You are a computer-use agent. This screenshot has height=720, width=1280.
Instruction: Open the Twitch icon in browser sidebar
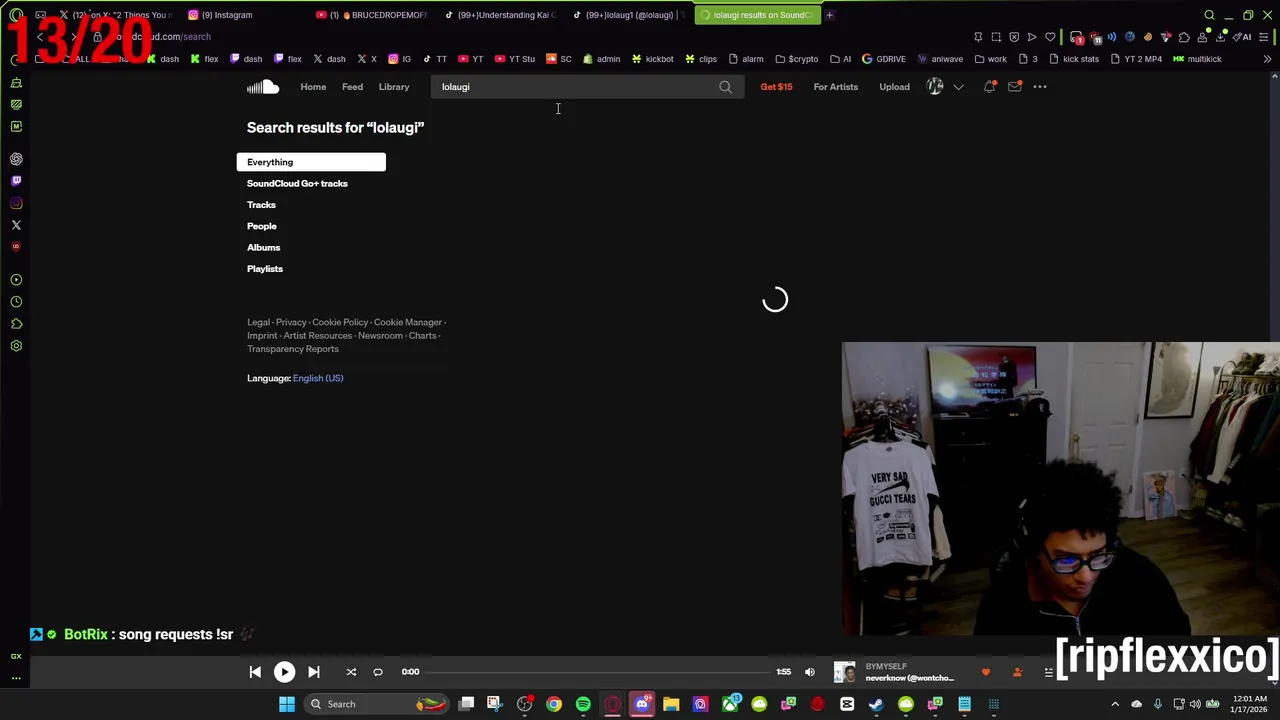pos(16,181)
